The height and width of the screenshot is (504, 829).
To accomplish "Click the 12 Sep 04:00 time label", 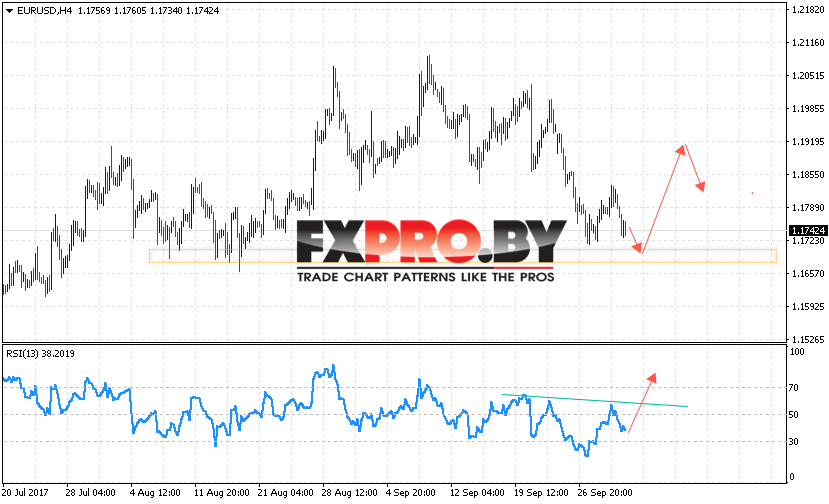I will point(477,492).
